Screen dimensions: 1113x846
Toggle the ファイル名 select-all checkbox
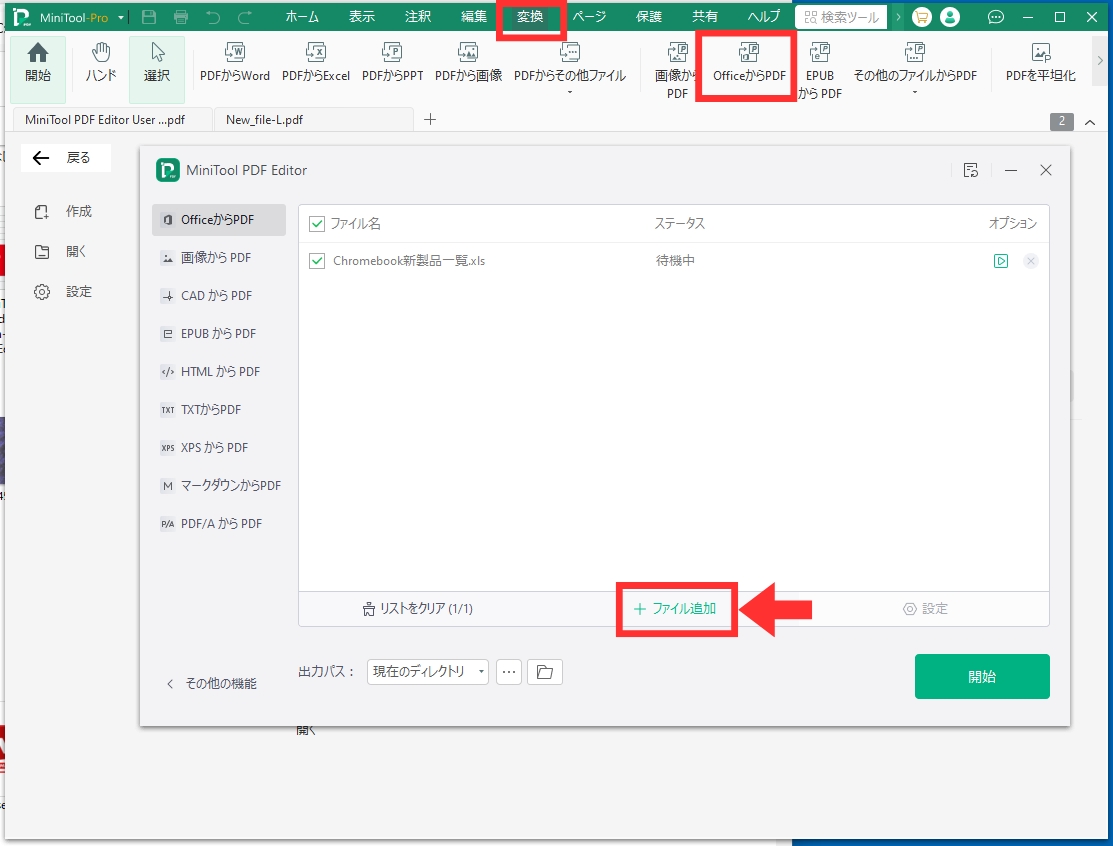point(317,224)
